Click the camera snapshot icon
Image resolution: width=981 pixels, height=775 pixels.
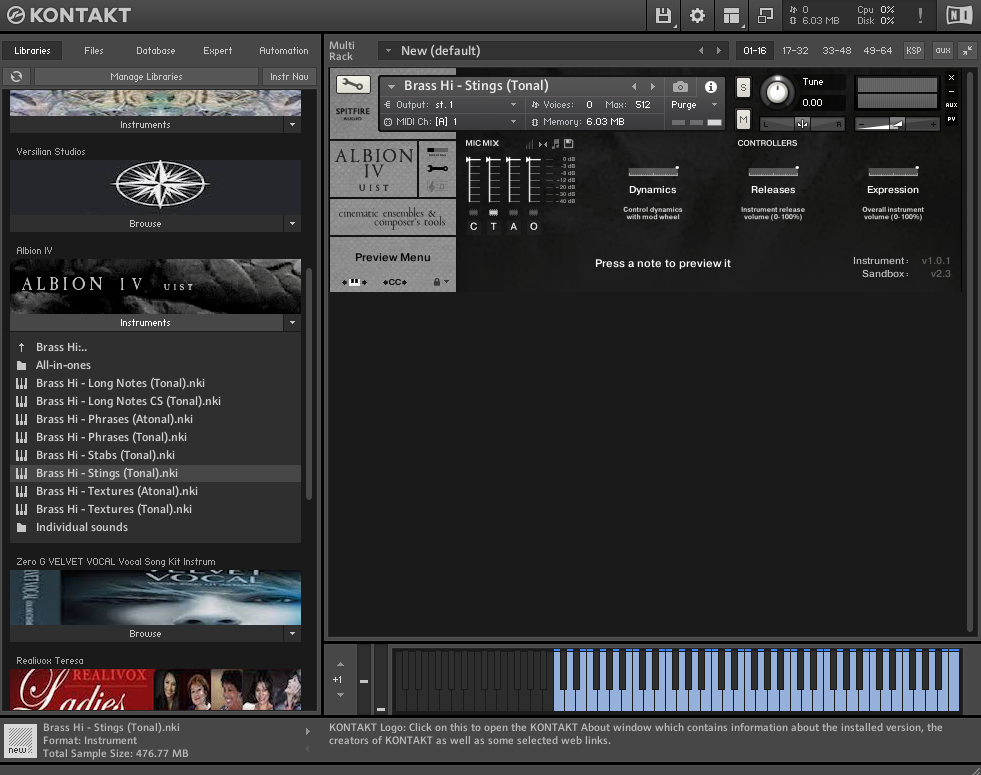pyautogui.click(x=680, y=86)
